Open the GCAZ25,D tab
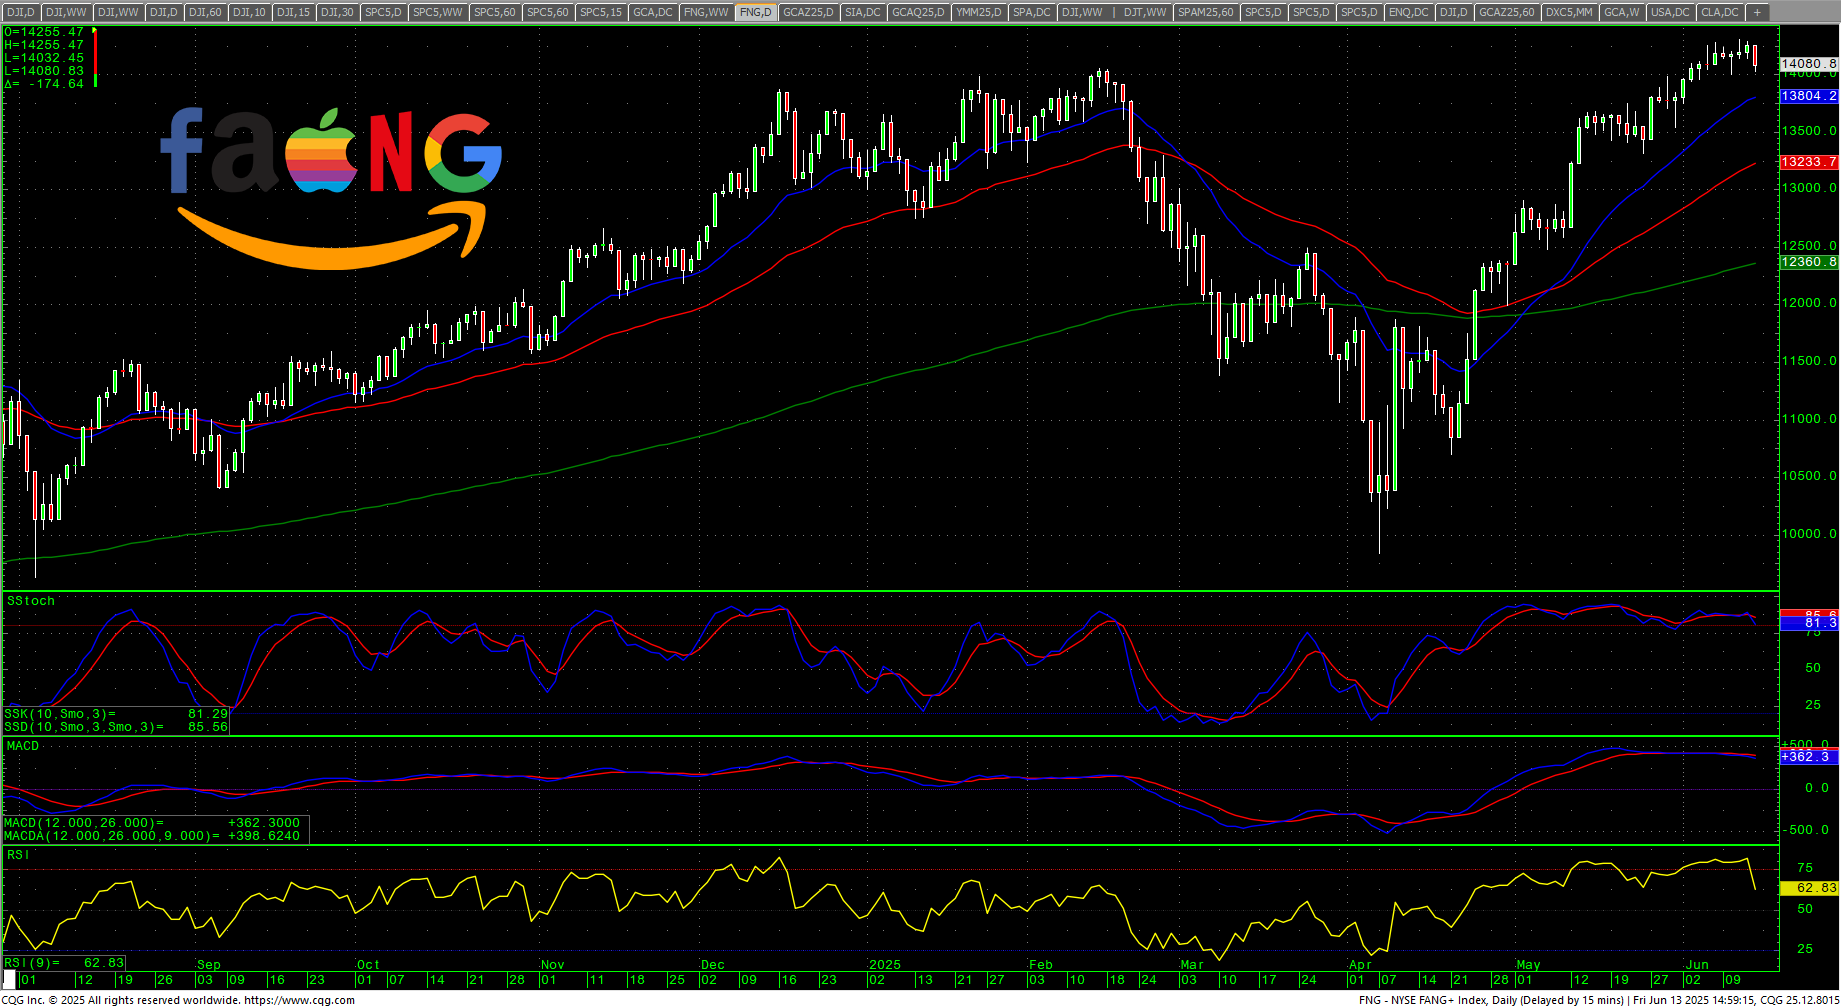The image size is (1841, 1008). pyautogui.click(x=808, y=12)
